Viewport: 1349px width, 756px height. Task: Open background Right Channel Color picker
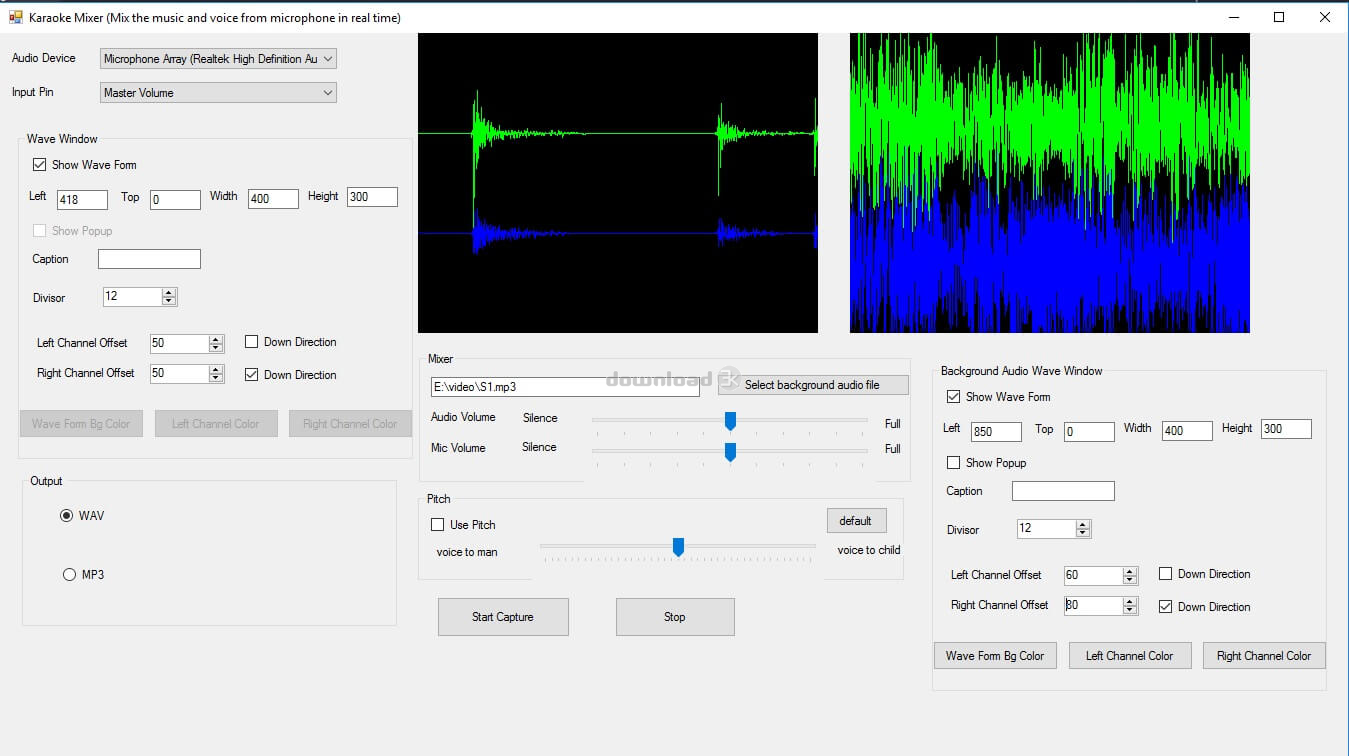pyautogui.click(x=1264, y=656)
